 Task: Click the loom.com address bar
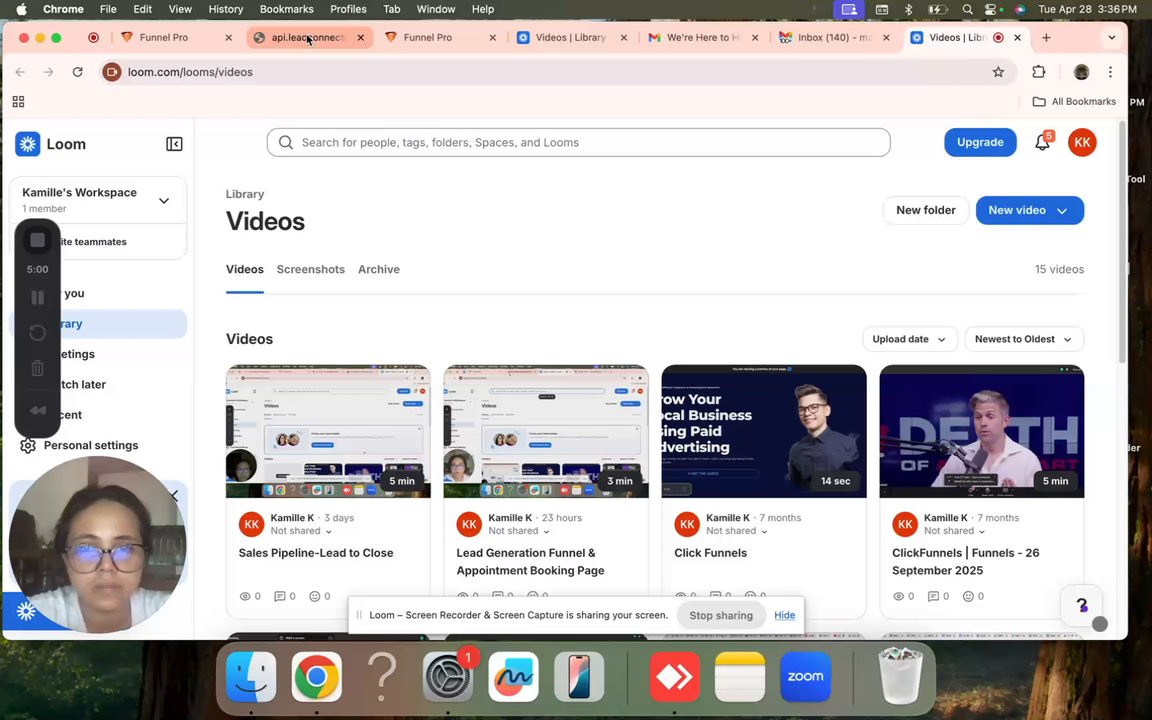pos(558,72)
